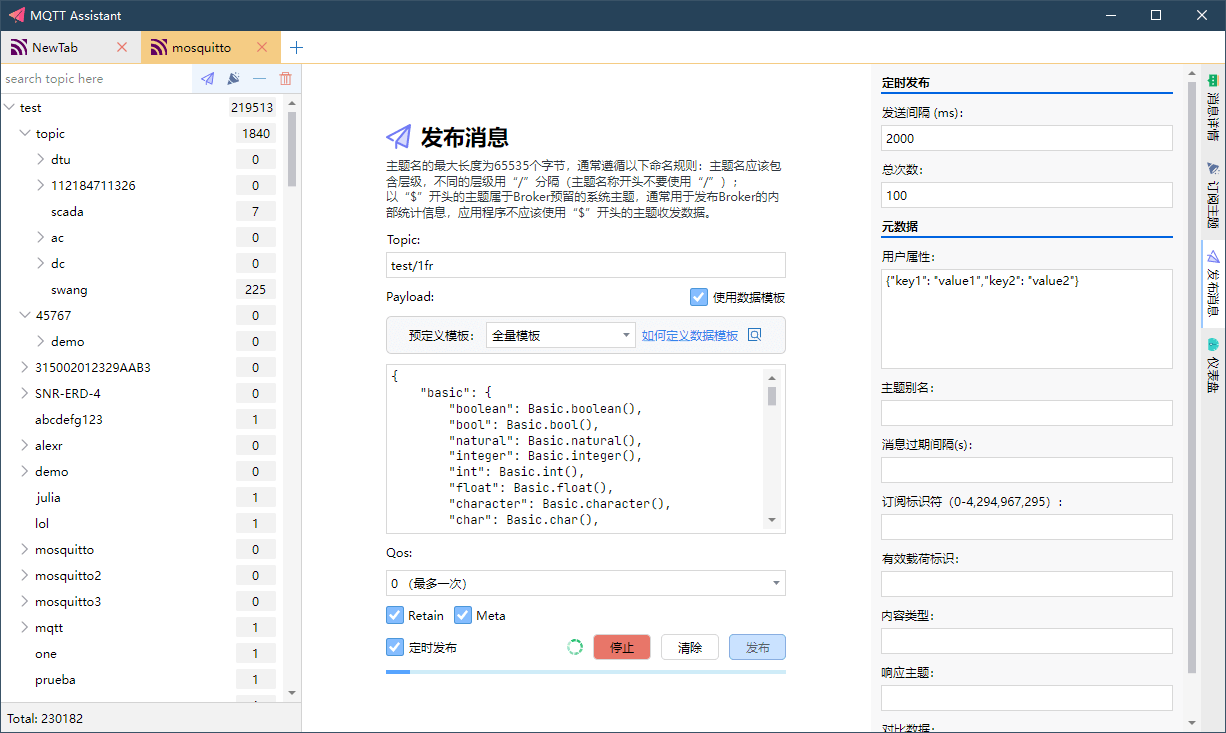
Task: Switch to the NewTab connection tab
Action: 56,47
